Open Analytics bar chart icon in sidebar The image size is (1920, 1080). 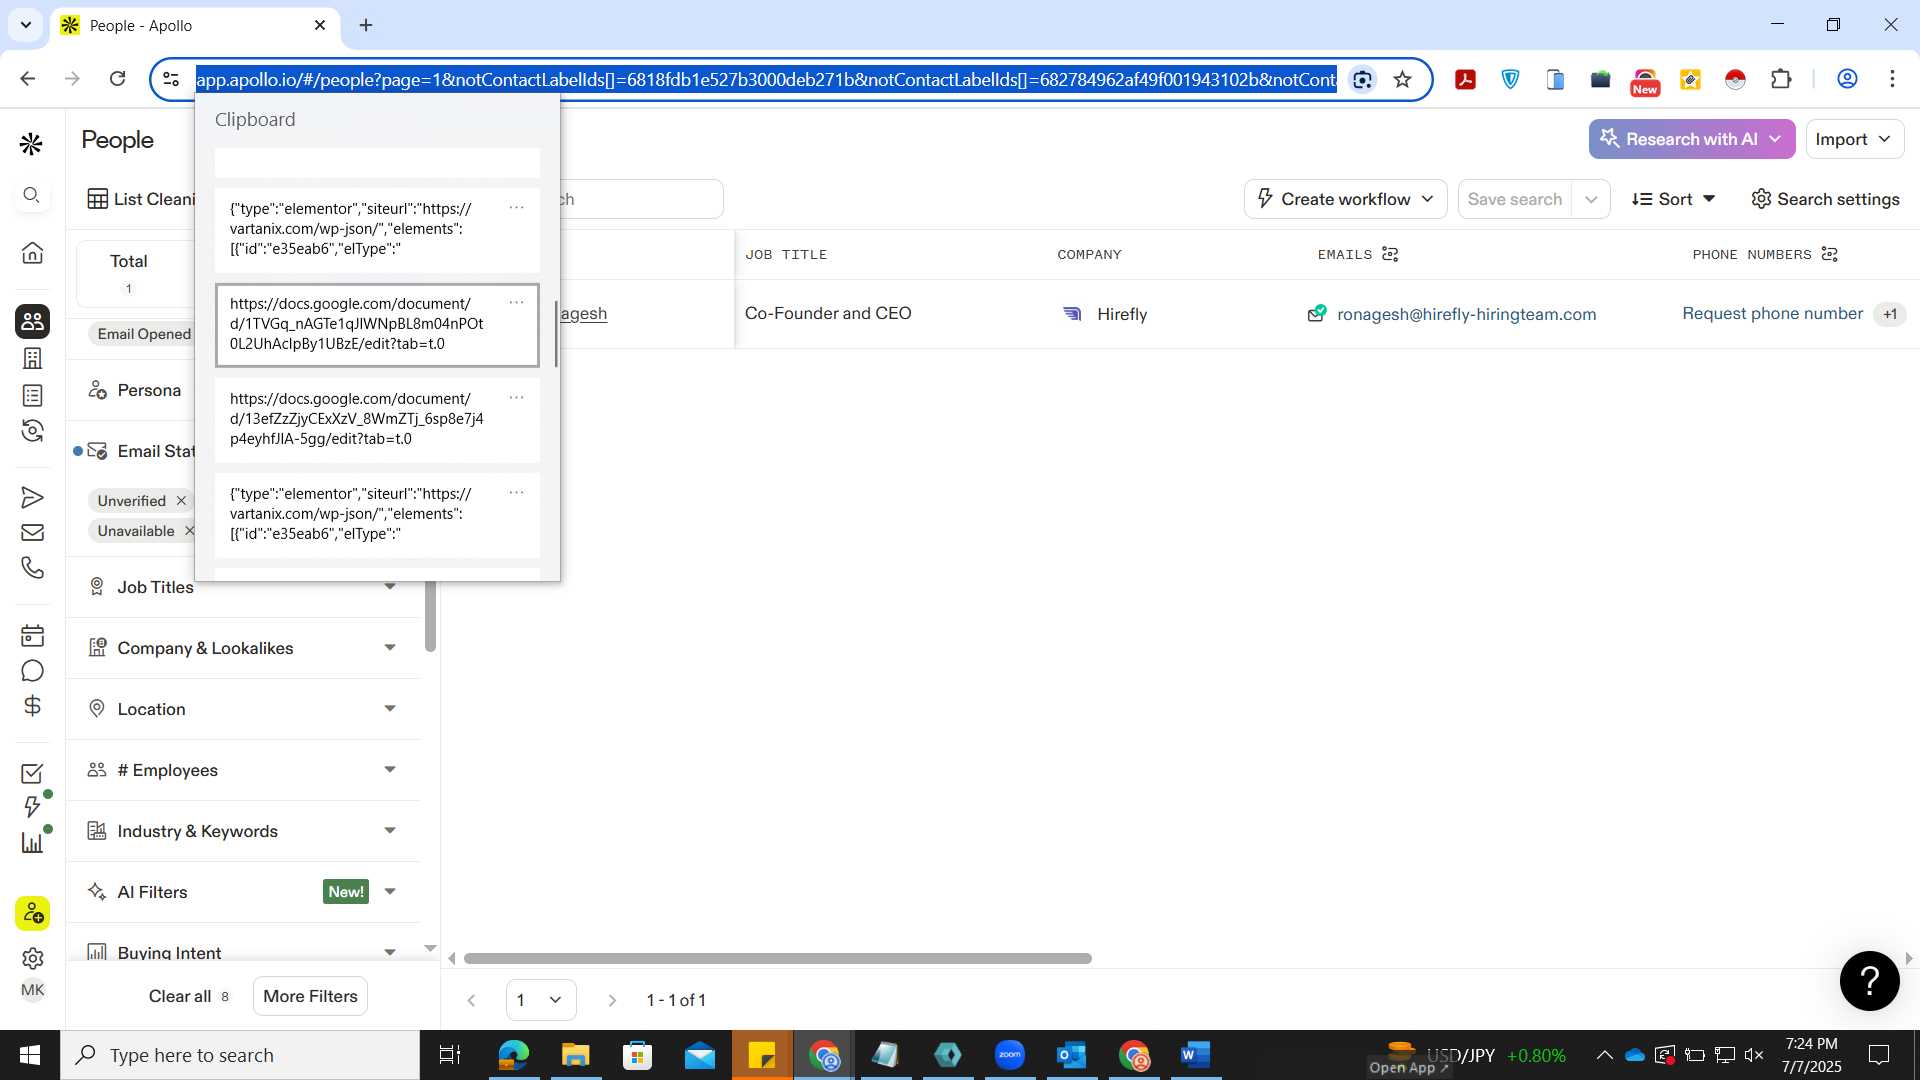click(x=32, y=842)
